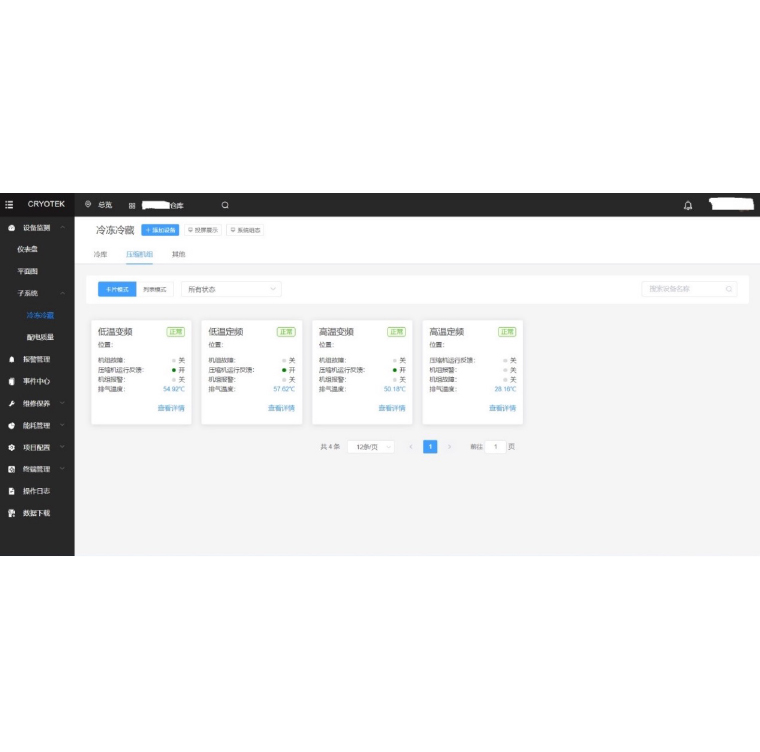760x752 pixels.
Task: Click the 维修保养 wrench icon in sidebar
Action: [x=11, y=403]
